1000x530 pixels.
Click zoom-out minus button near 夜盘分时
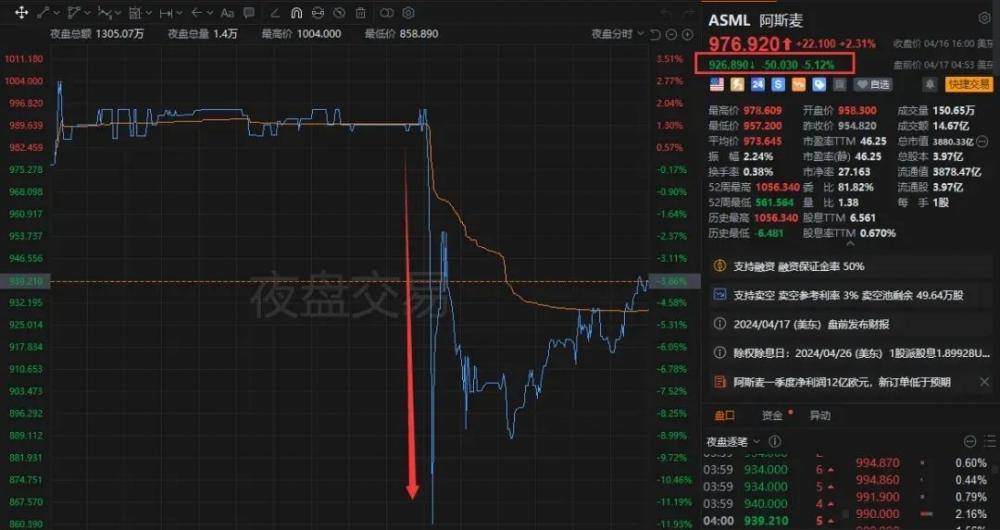(673, 34)
